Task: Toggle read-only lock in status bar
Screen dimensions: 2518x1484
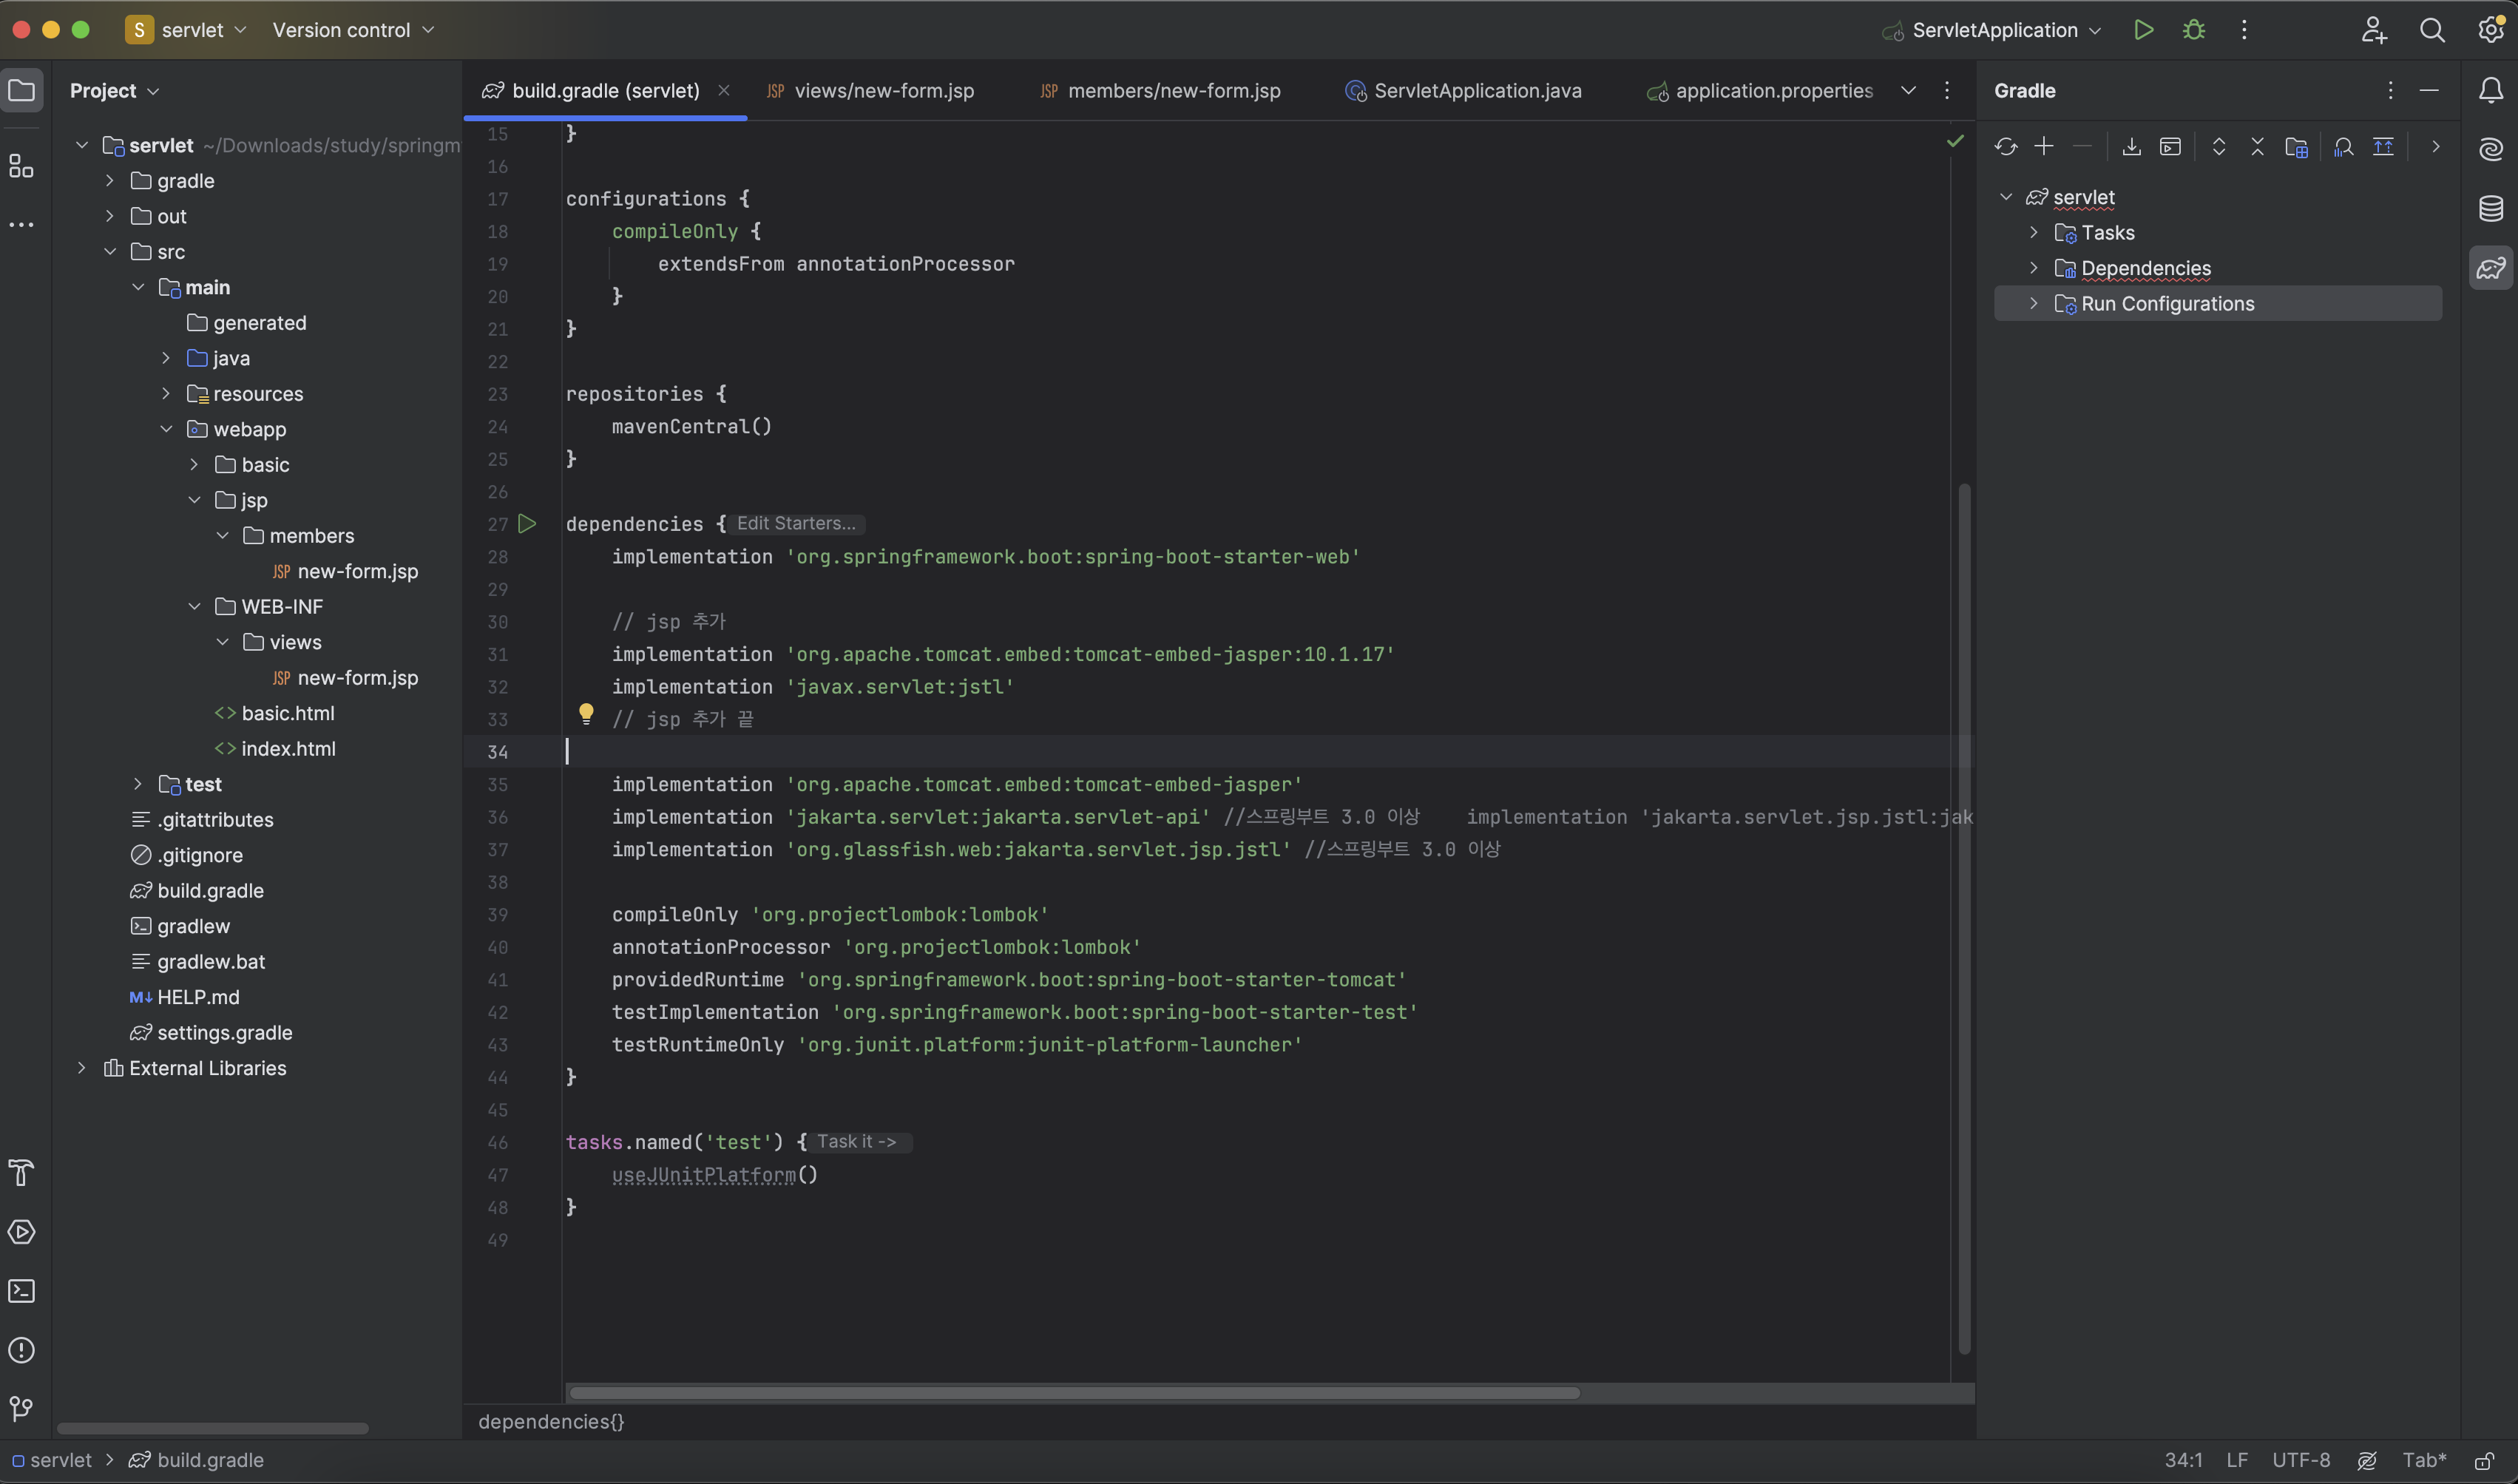Action: [x=2484, y=1461]
